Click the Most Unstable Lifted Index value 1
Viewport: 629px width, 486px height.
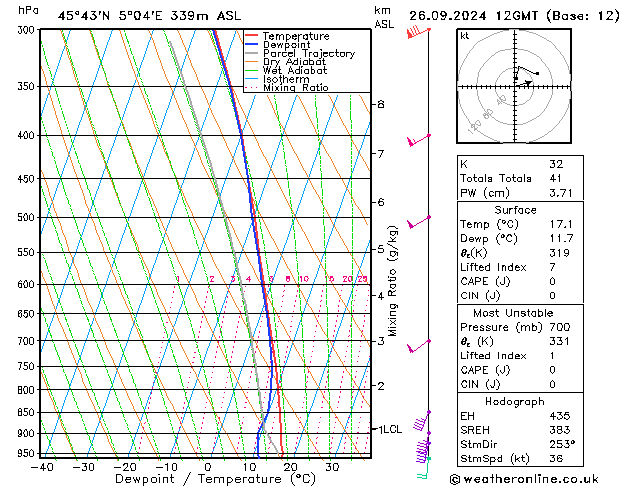pyautogui.click(x=552, y=356)
